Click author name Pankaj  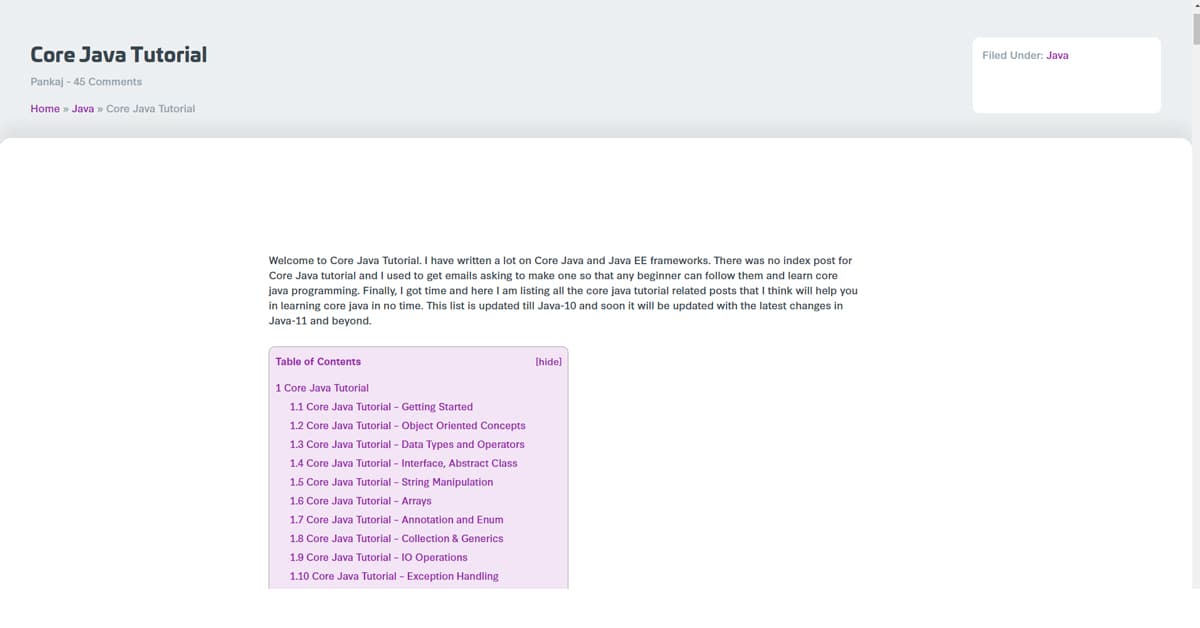(x=47, y=82)
